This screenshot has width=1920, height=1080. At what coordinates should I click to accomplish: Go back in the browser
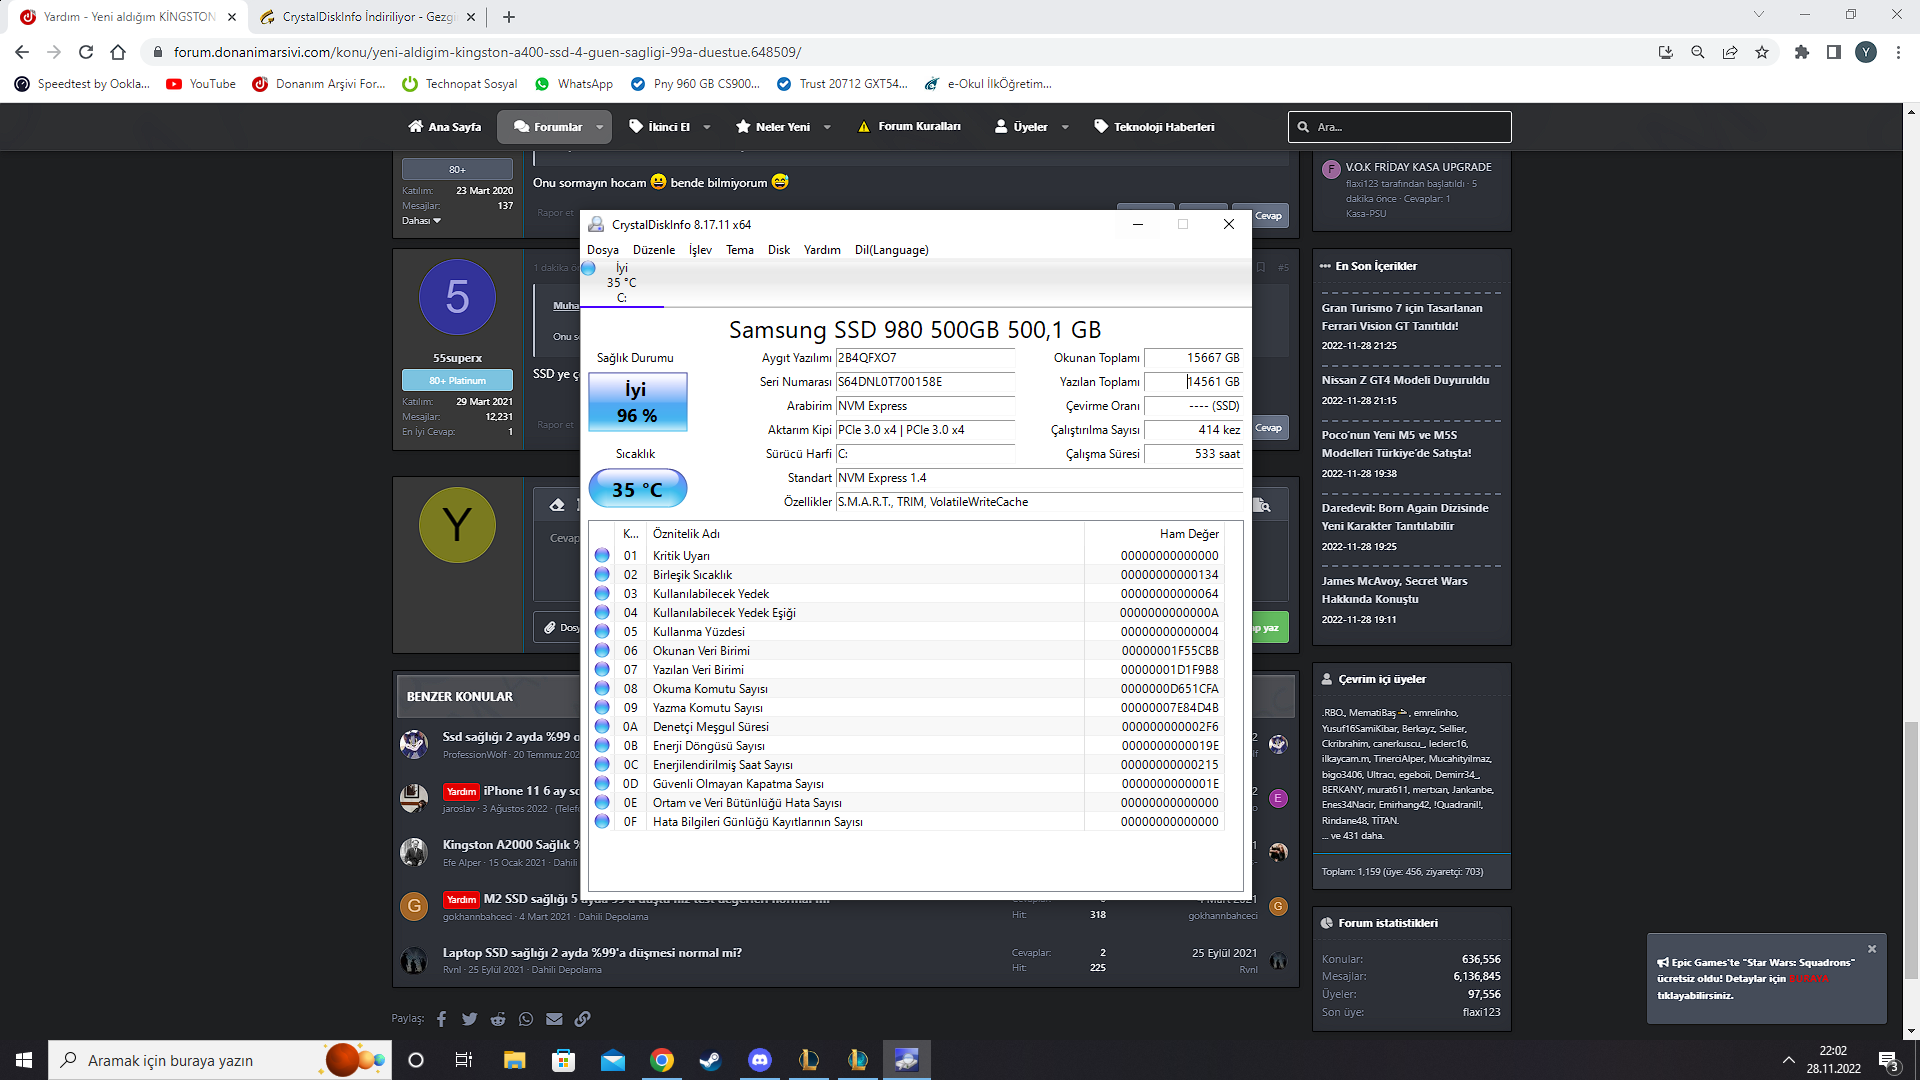(x=22, y=52)
